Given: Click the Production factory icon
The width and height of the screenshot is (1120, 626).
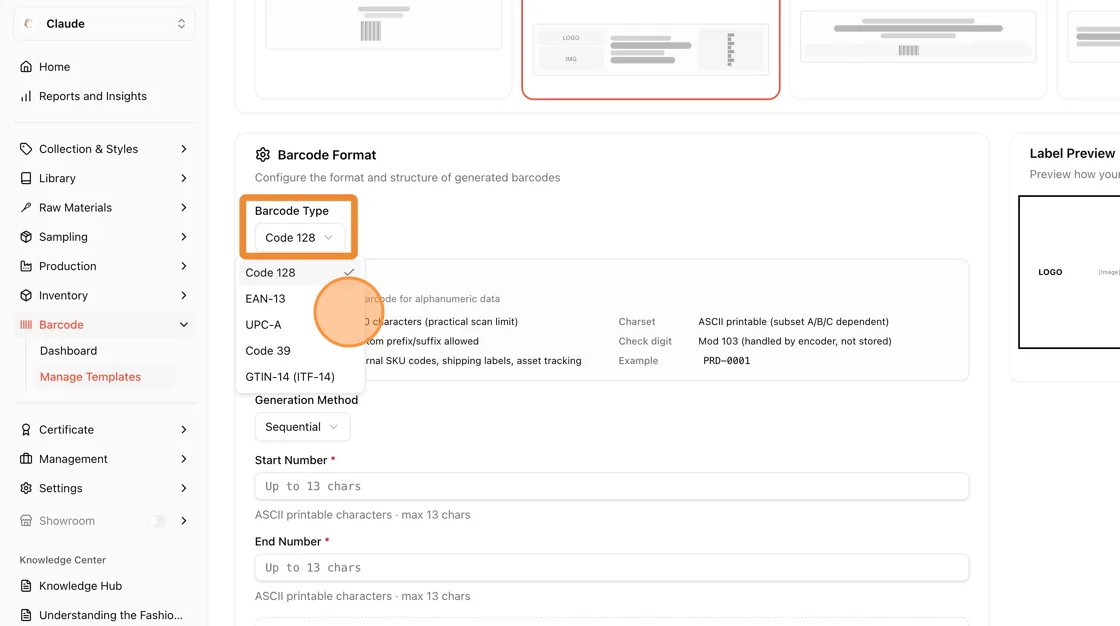Looking at the screenshot, I should 26,266.
